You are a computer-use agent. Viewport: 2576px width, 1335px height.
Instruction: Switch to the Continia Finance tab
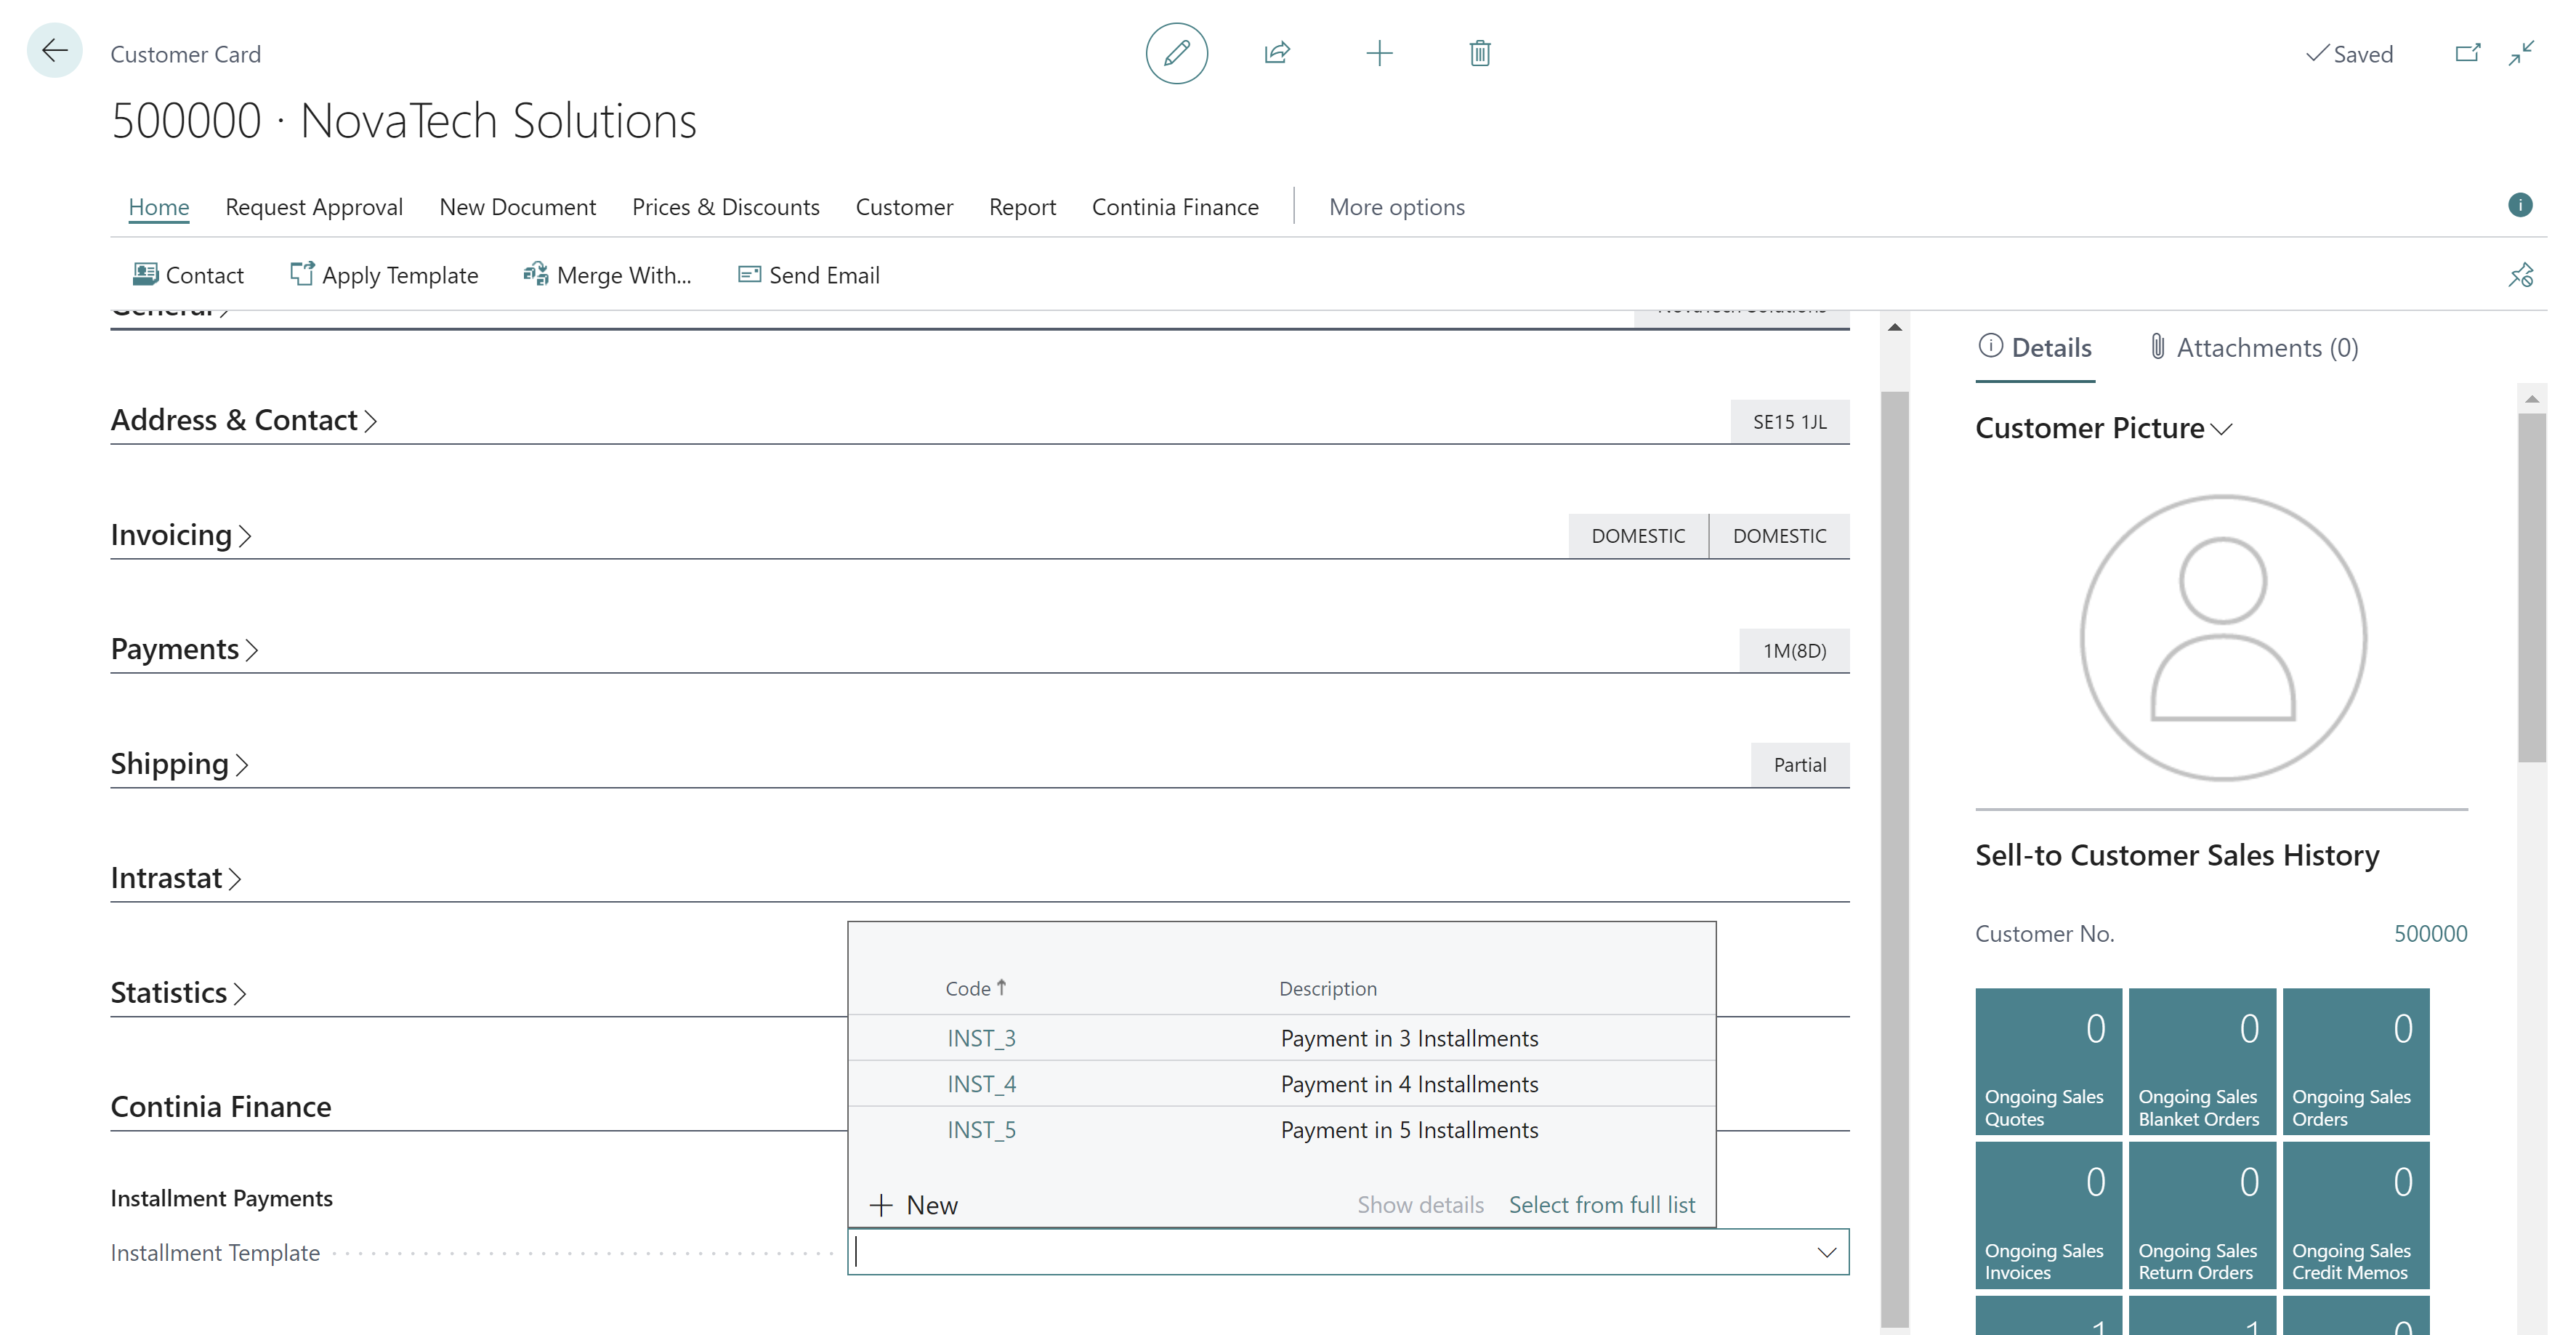coord(1175,206)
